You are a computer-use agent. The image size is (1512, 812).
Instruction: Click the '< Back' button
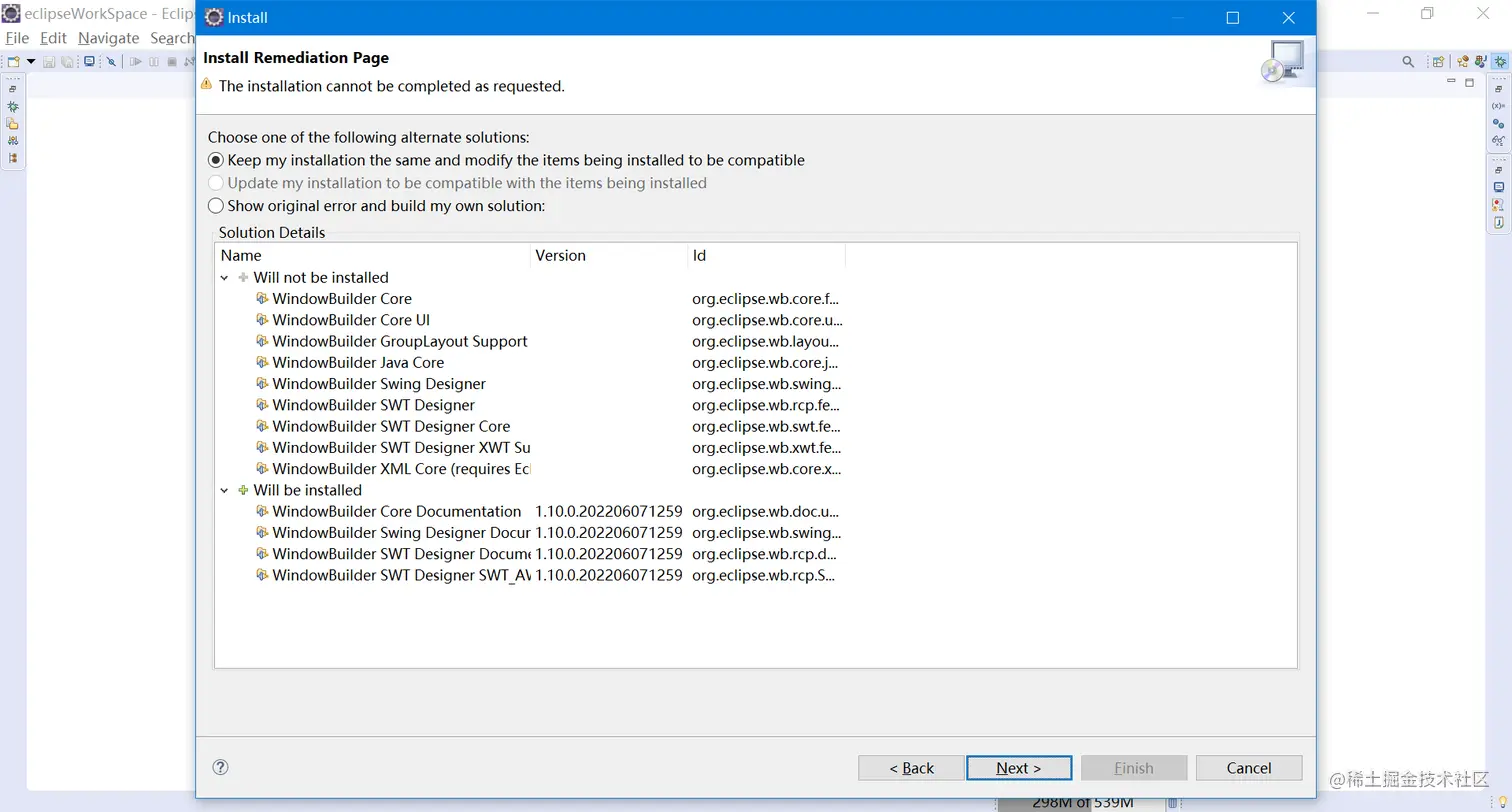click(x=911, y=768)
